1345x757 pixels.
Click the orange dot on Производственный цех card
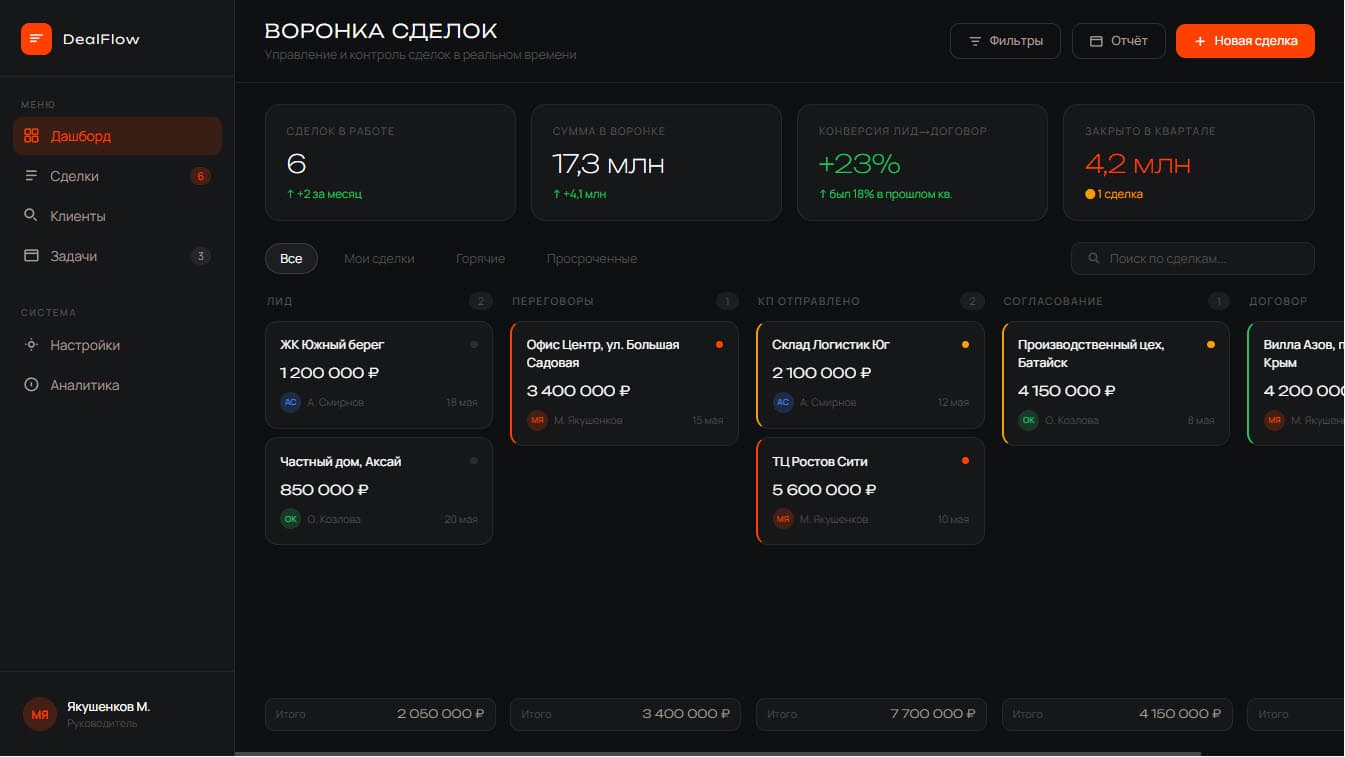coord(1211,344)
